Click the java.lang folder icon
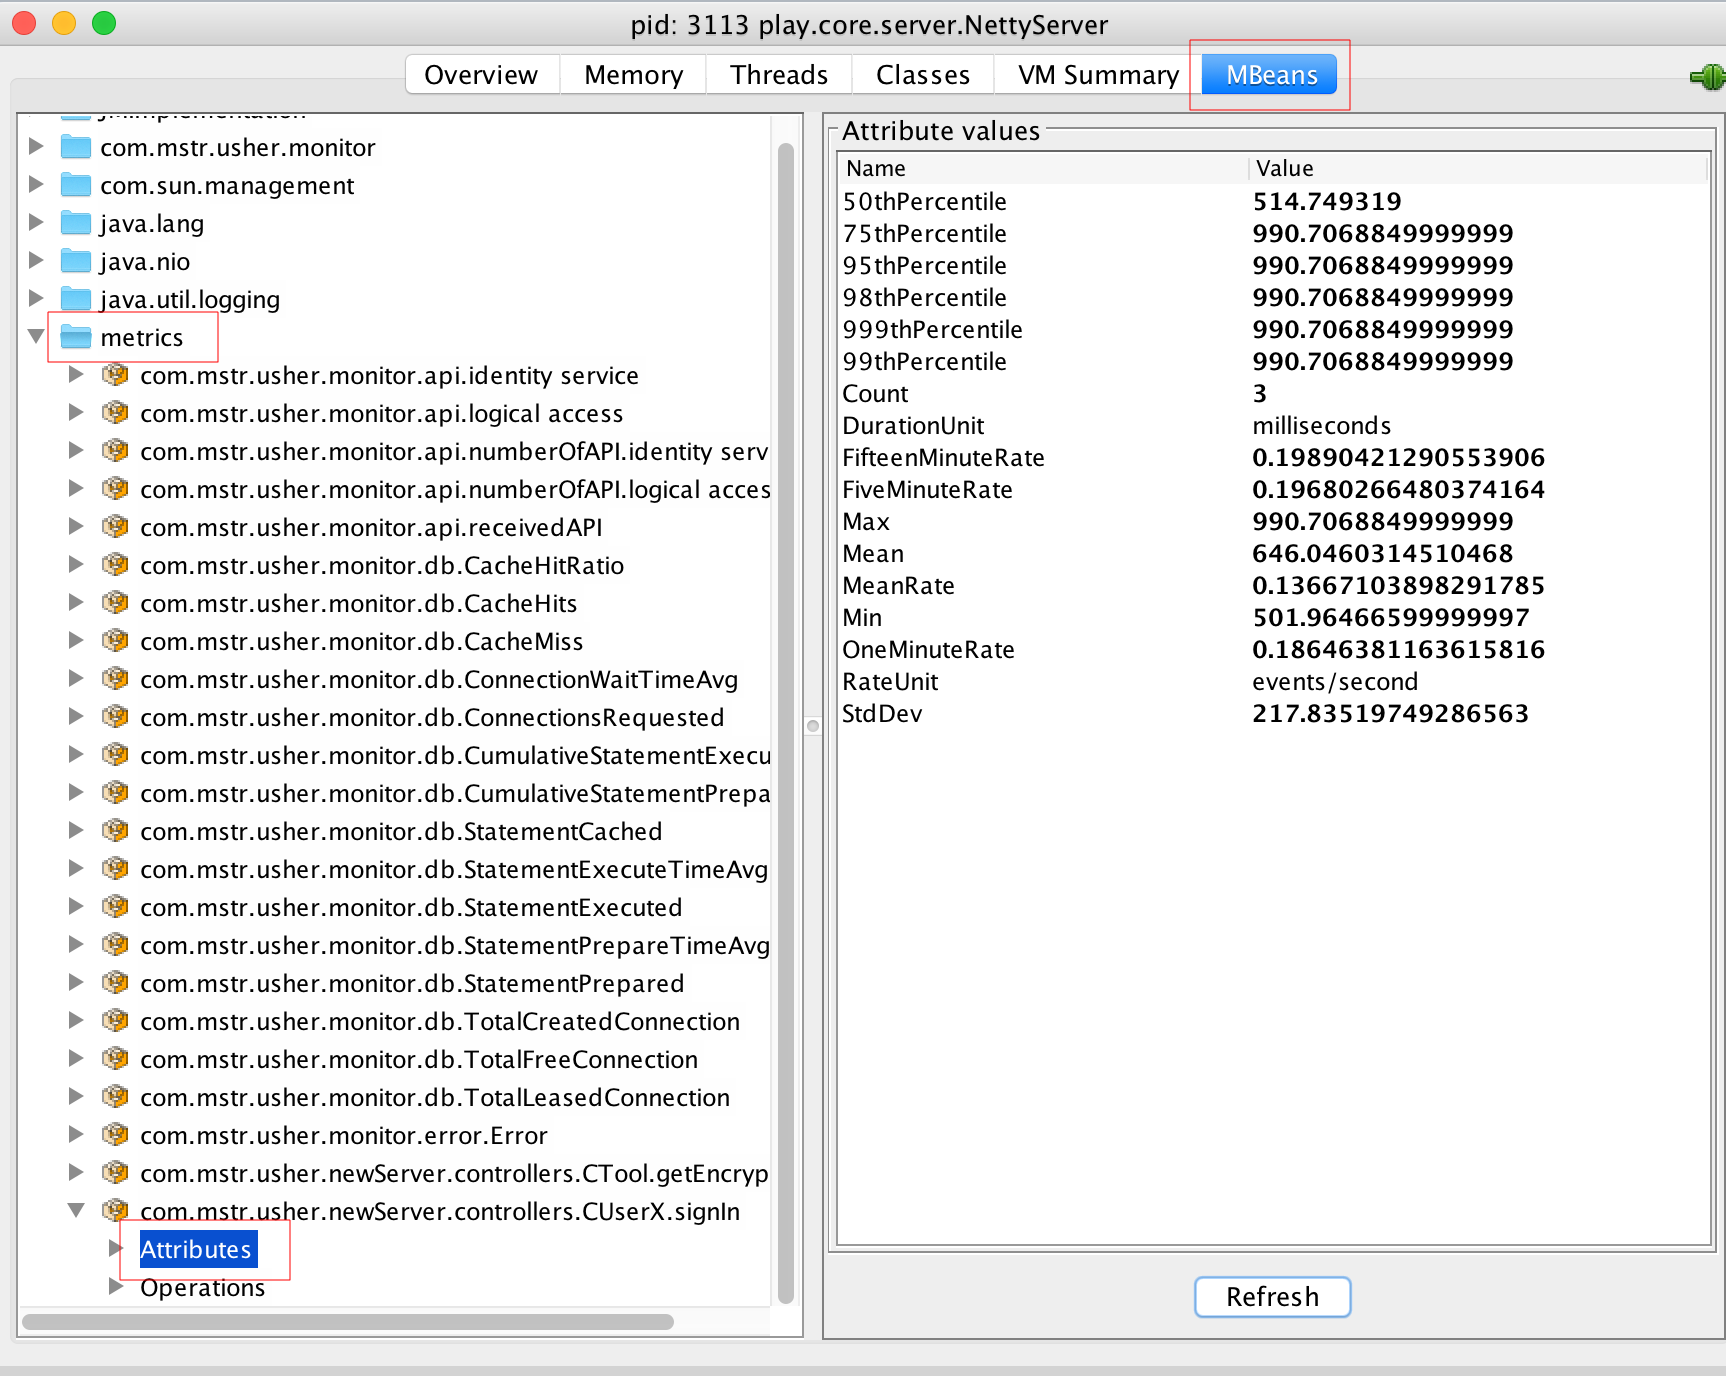Viewport: 1726px width, 1376px height. pyautogui.click(x=76, y=224)
